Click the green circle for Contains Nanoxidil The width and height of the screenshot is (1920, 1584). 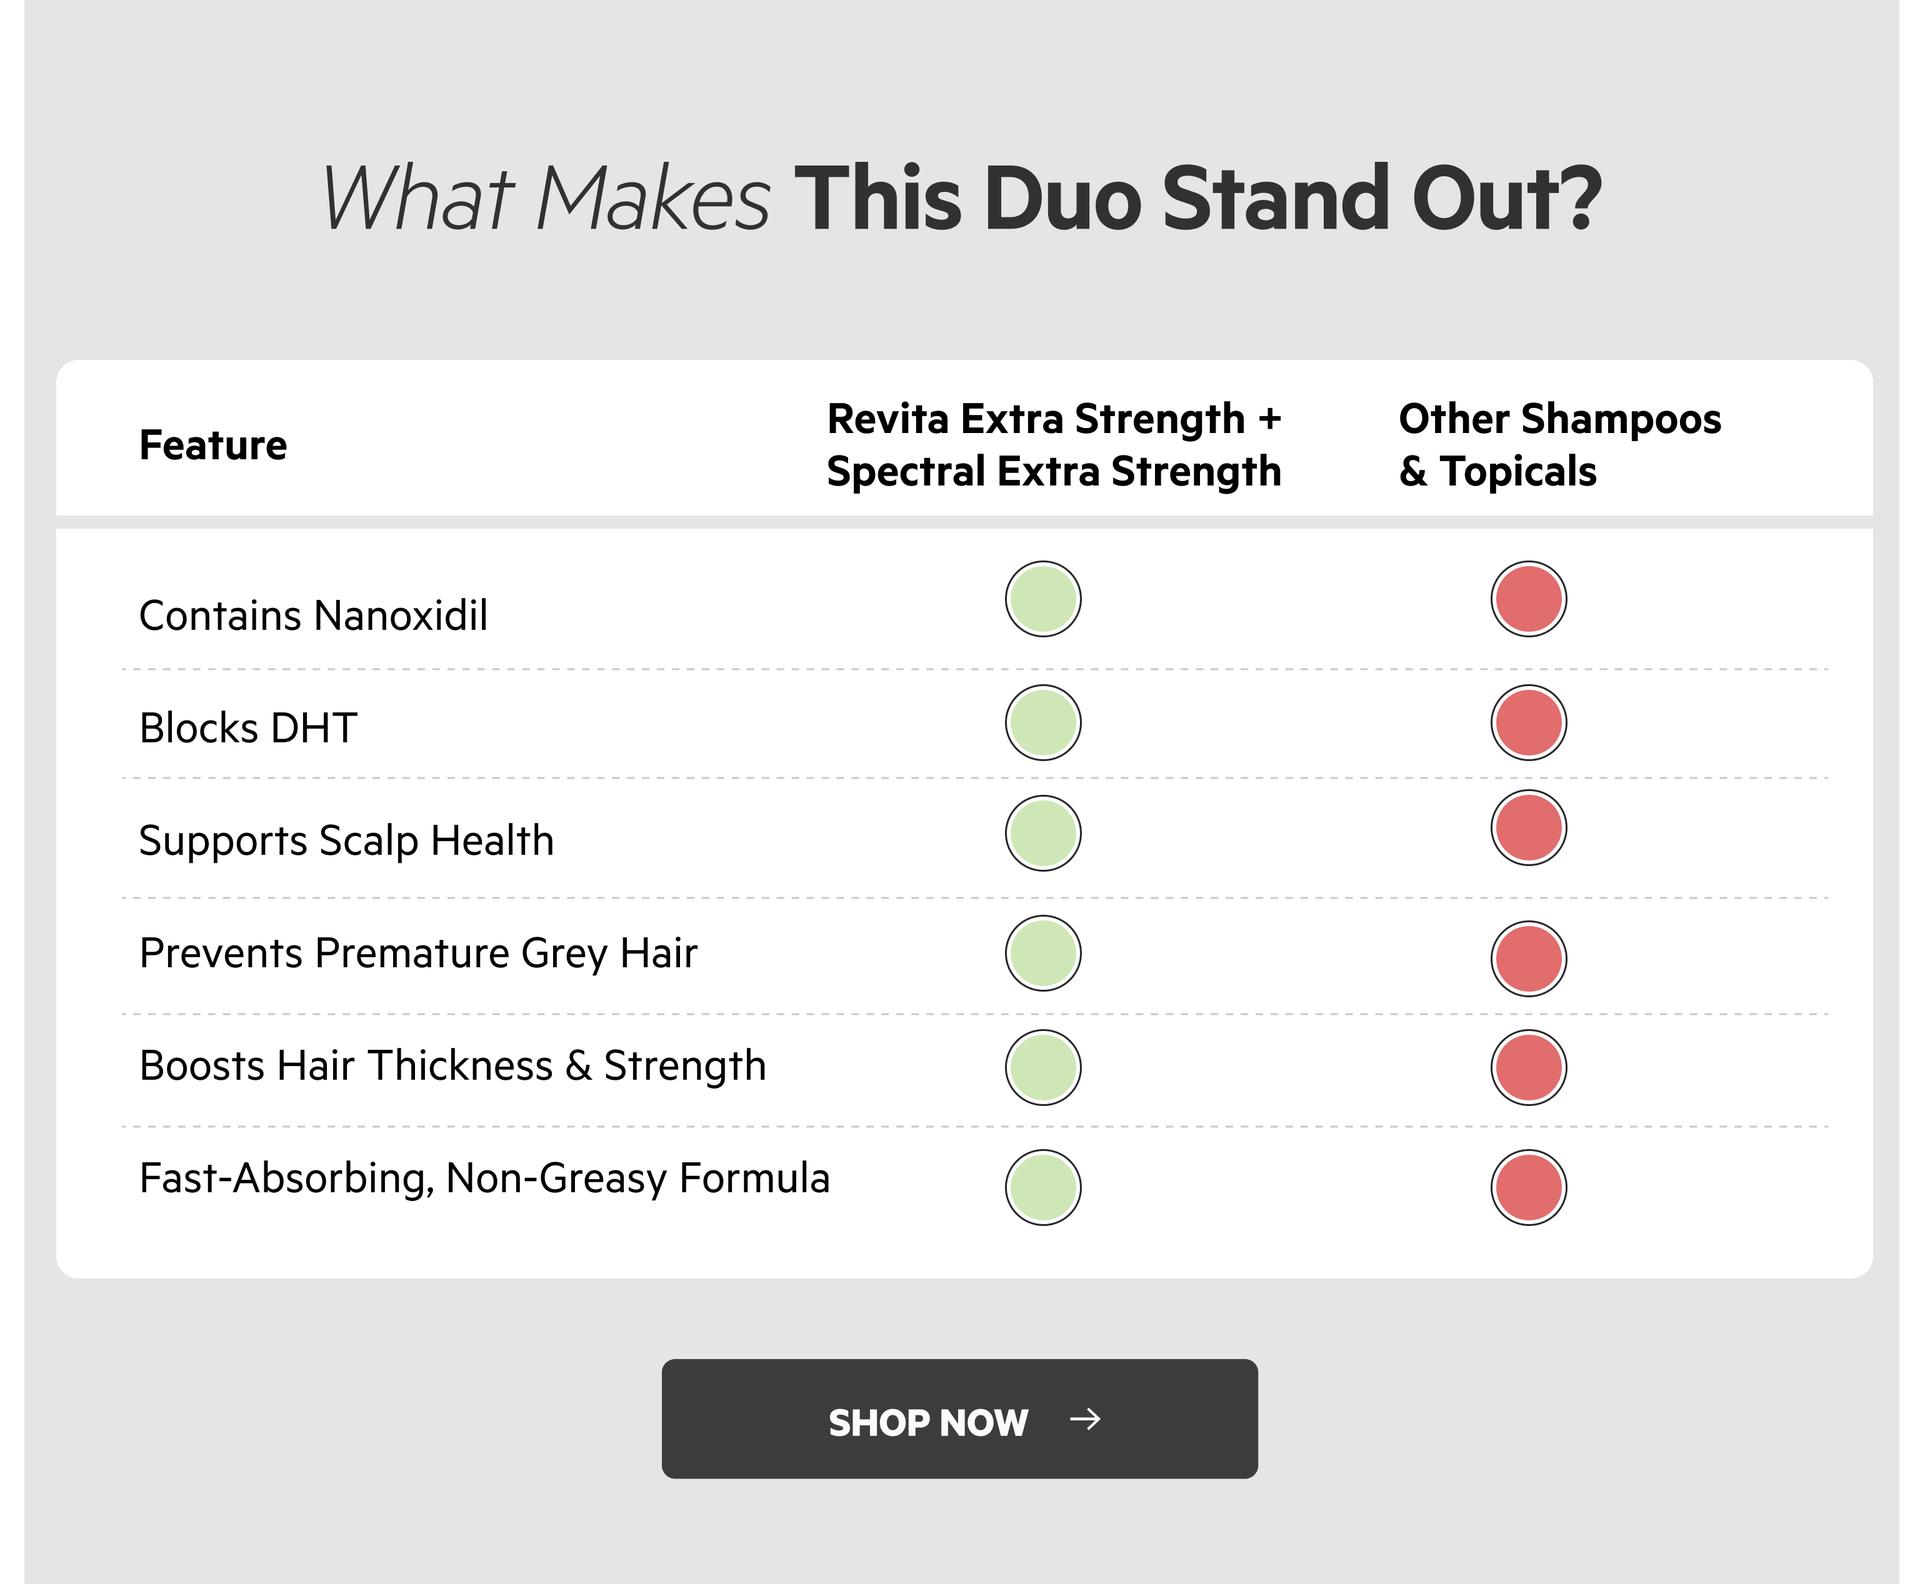1043,599
